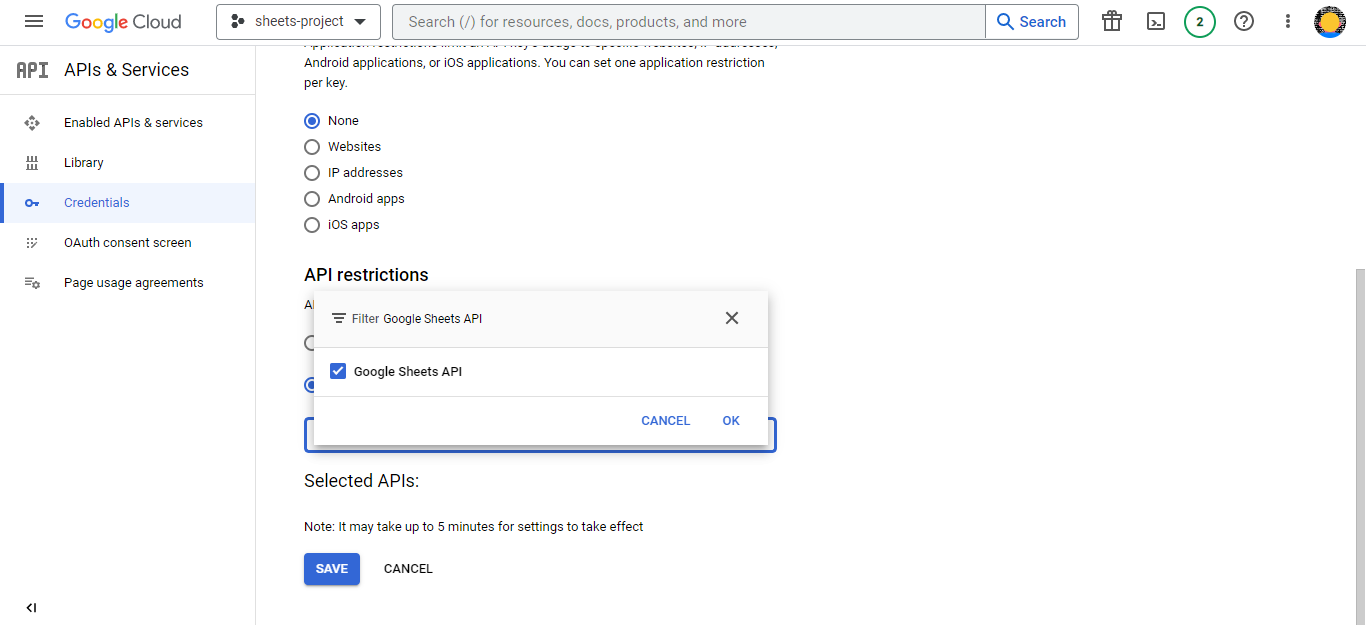Click the search input for resources and docs

(688, 22)
